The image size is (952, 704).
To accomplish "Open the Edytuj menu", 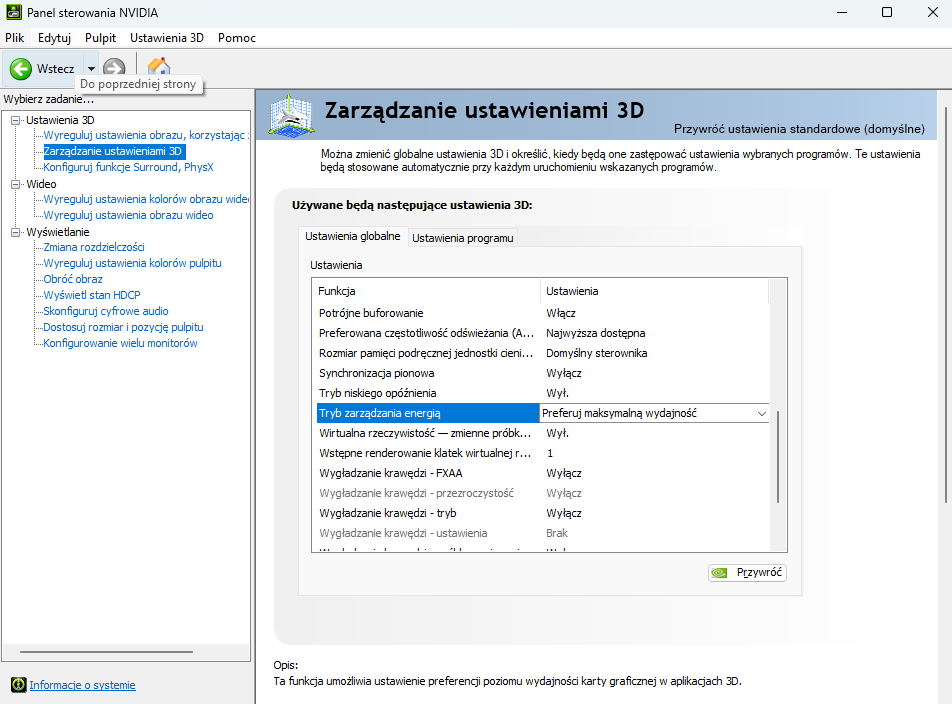I will (x=54, y=38).
